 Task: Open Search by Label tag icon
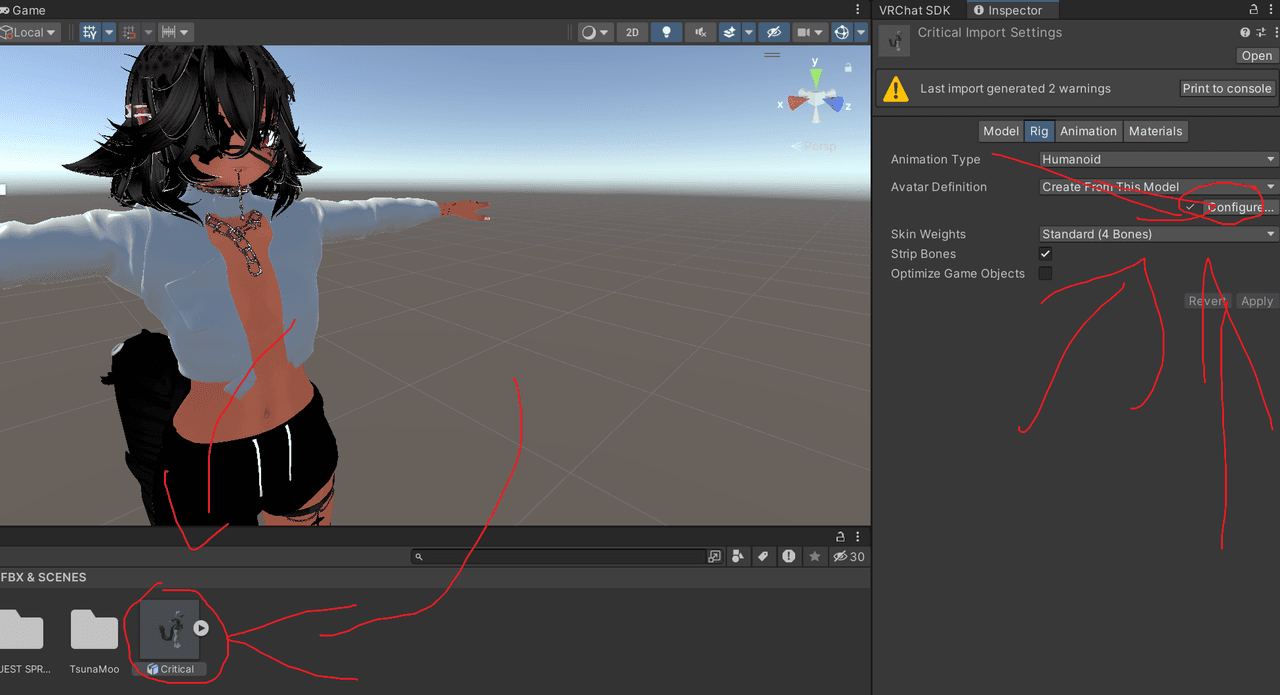764,556
